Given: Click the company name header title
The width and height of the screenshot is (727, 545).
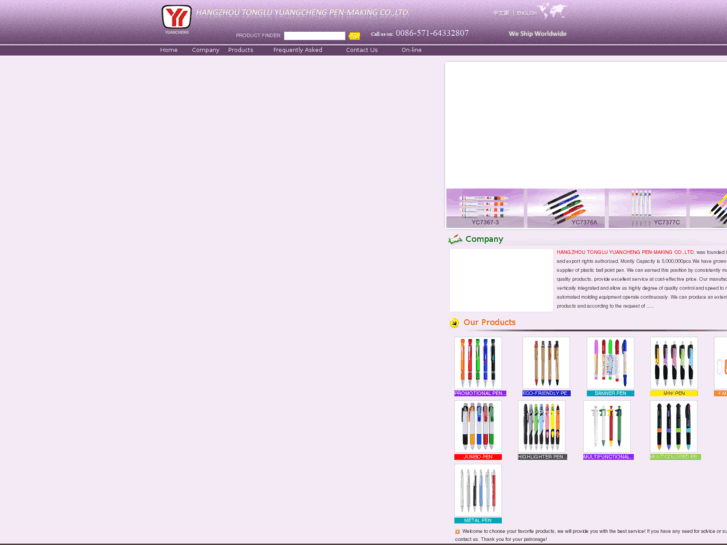Looking at the screenshot, I should (303, 13).
